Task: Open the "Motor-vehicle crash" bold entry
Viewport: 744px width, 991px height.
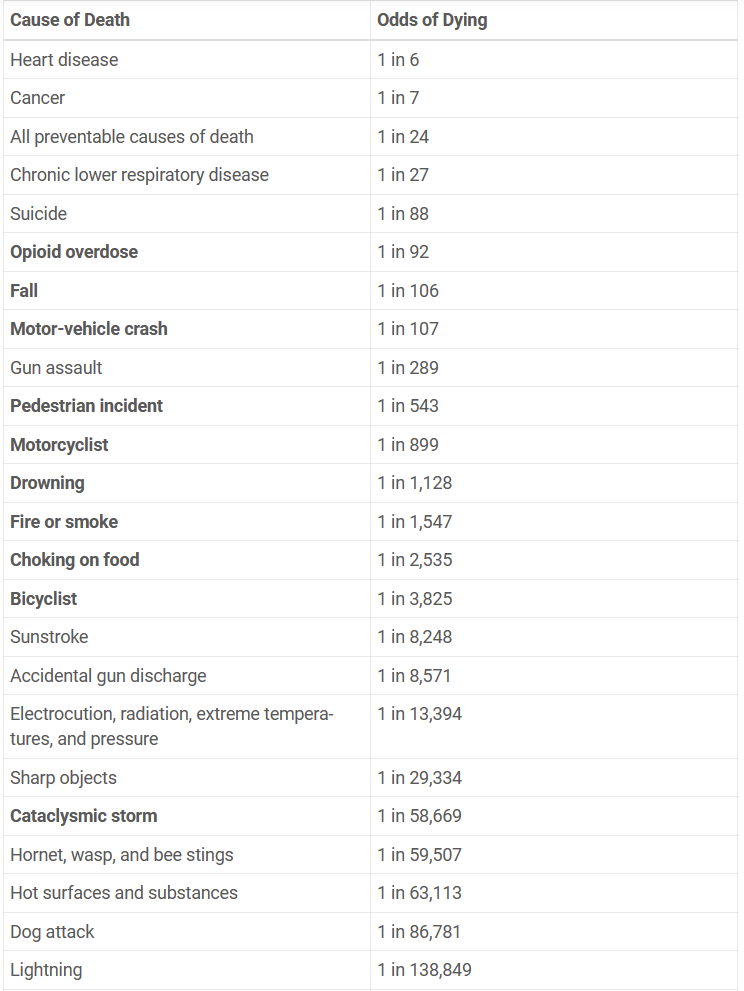Action: (89, 329)
